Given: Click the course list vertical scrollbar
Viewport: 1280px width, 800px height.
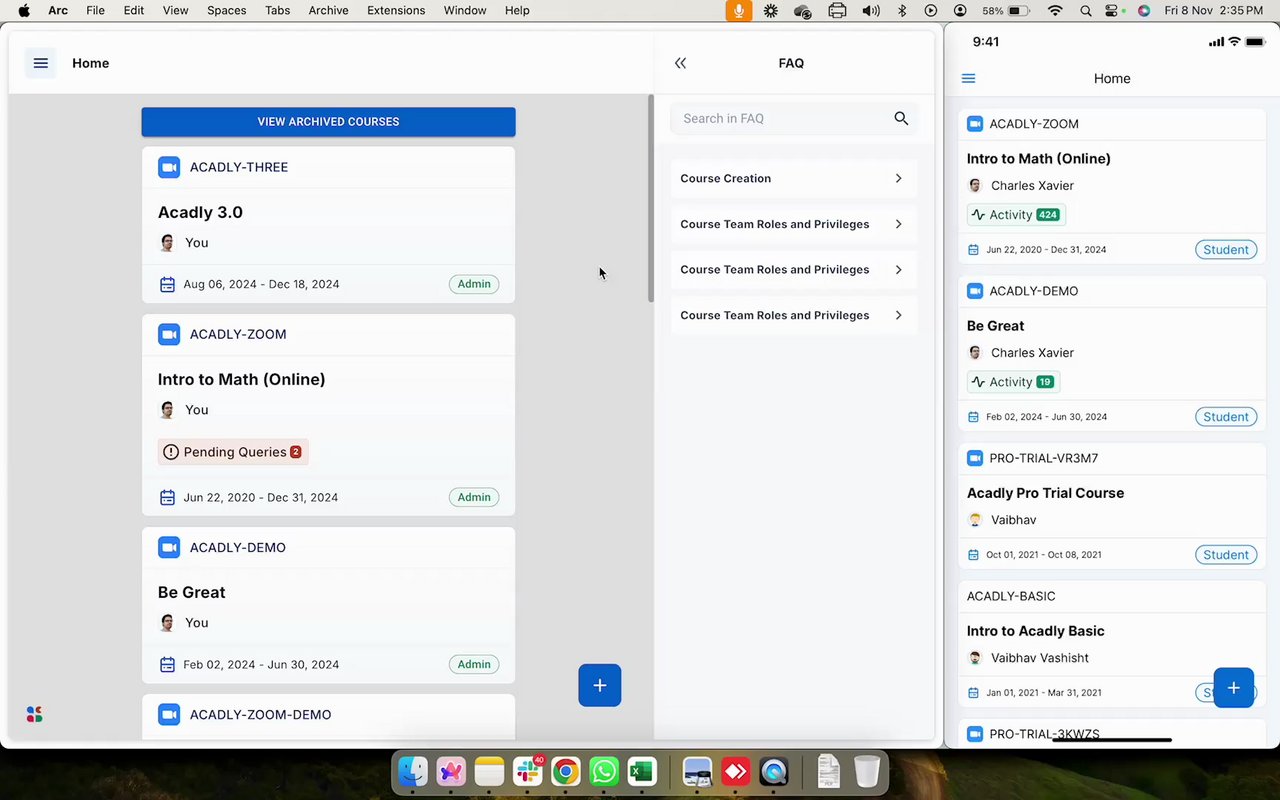Looking at the screenshot, I should 651,200.
